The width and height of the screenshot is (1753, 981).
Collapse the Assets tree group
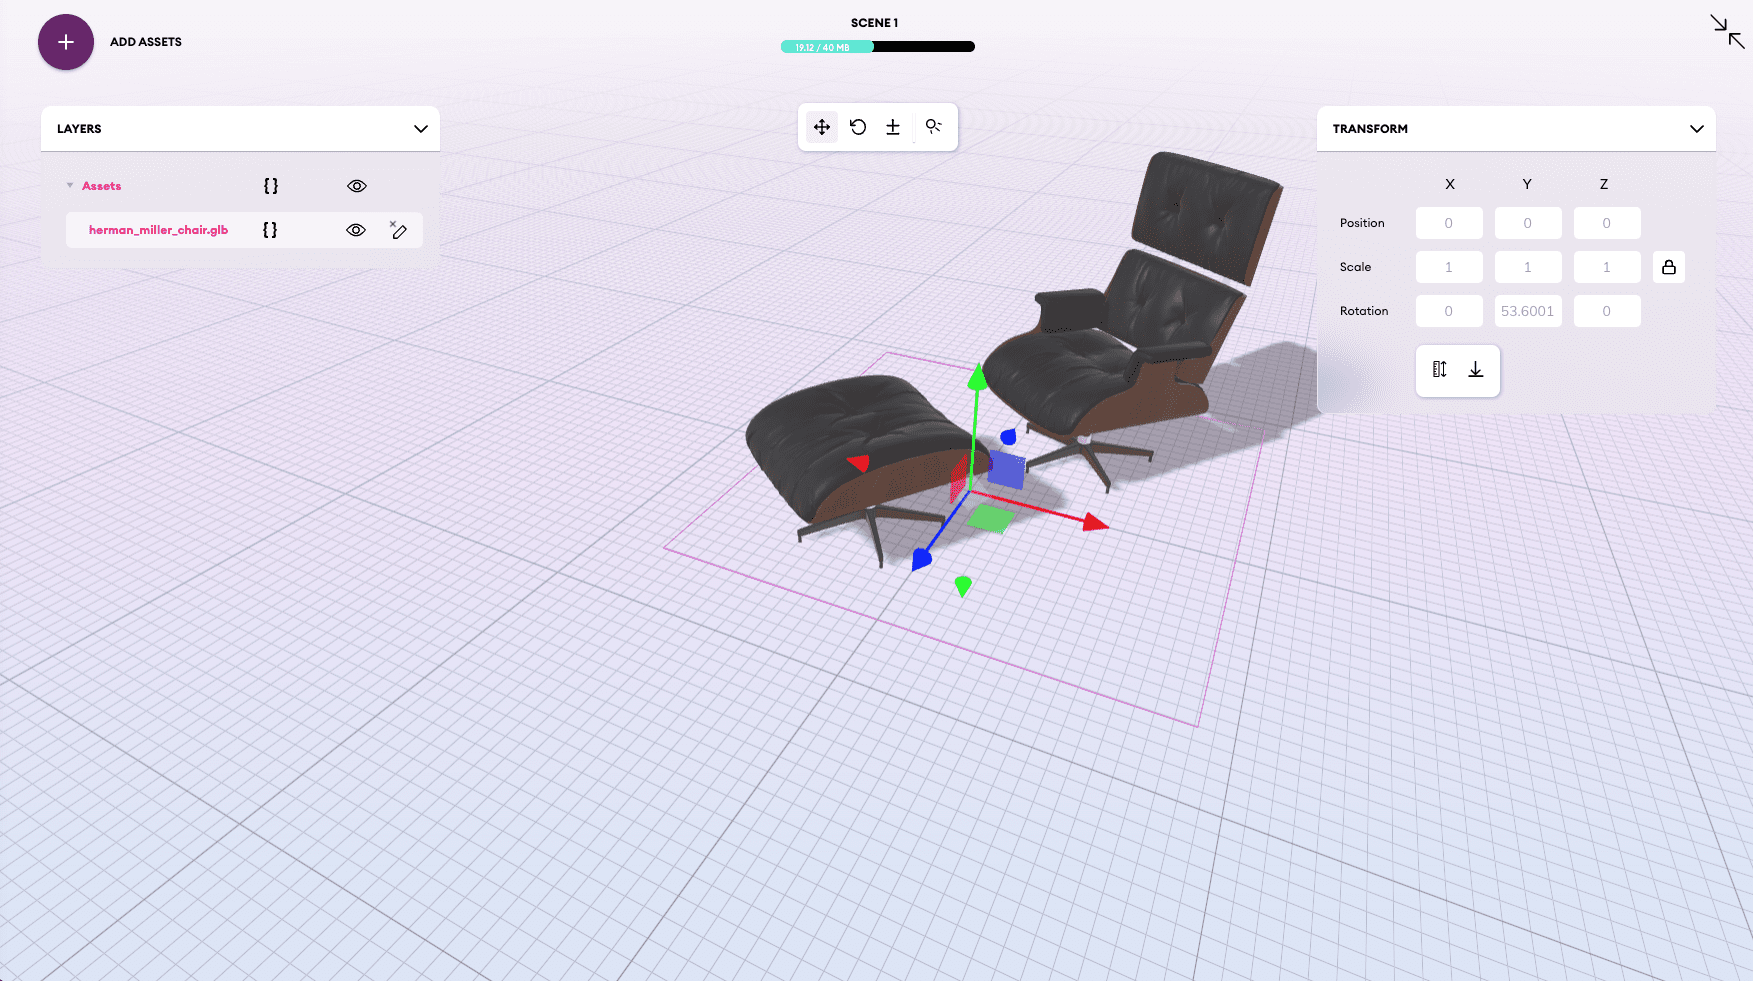coord(70,186)
